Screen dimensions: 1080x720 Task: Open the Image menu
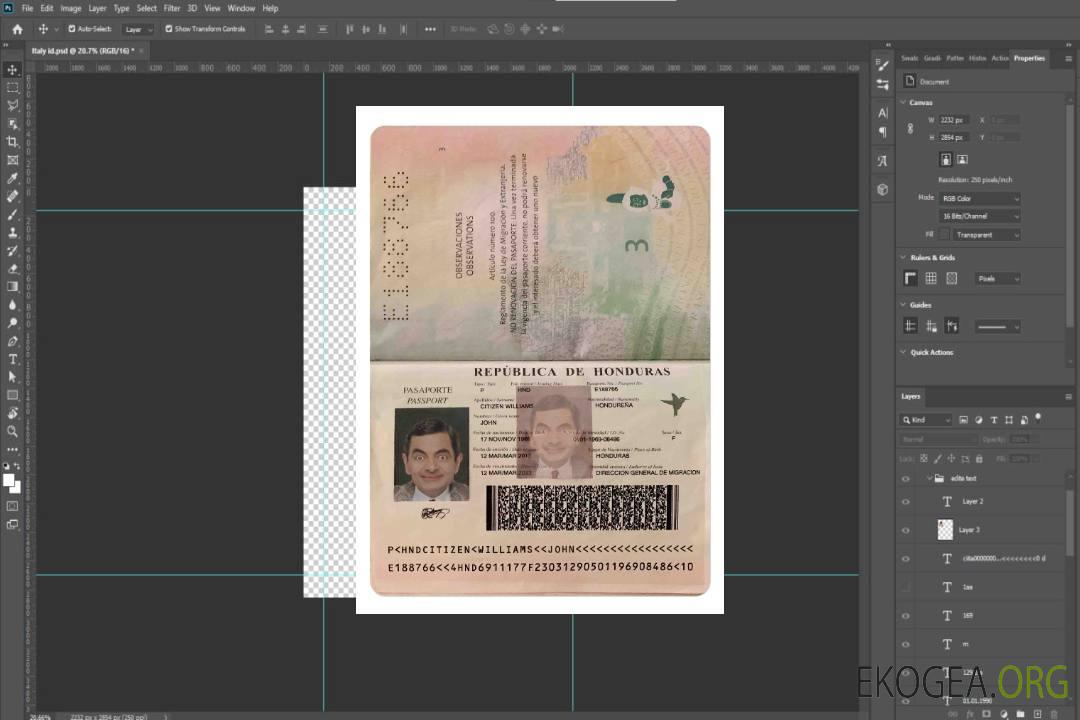[x=70, y=8]
